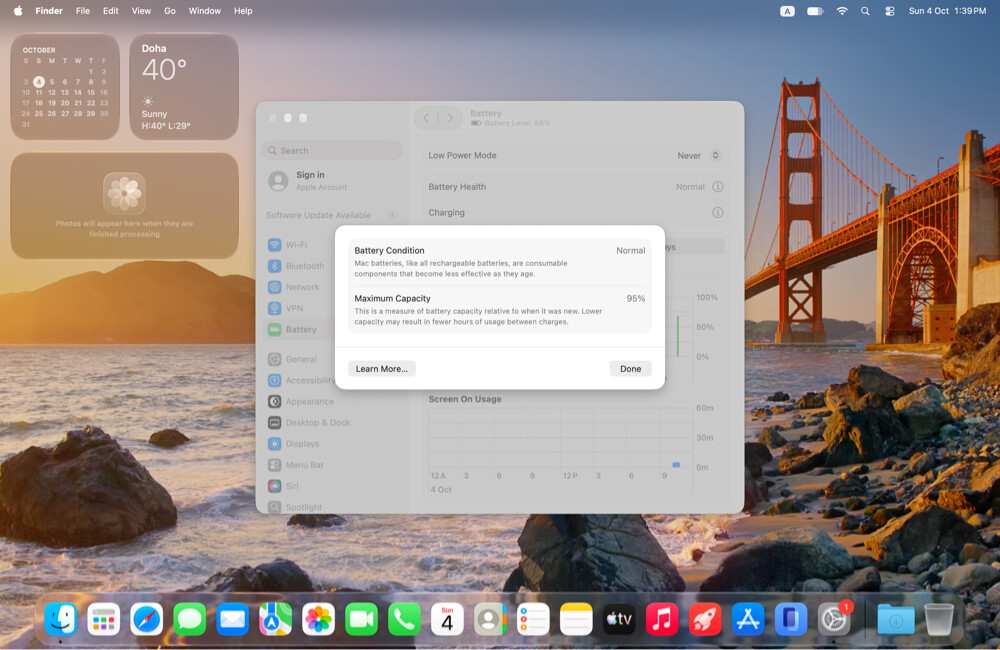Click Done in battery health dialog

tap(630, 369)
